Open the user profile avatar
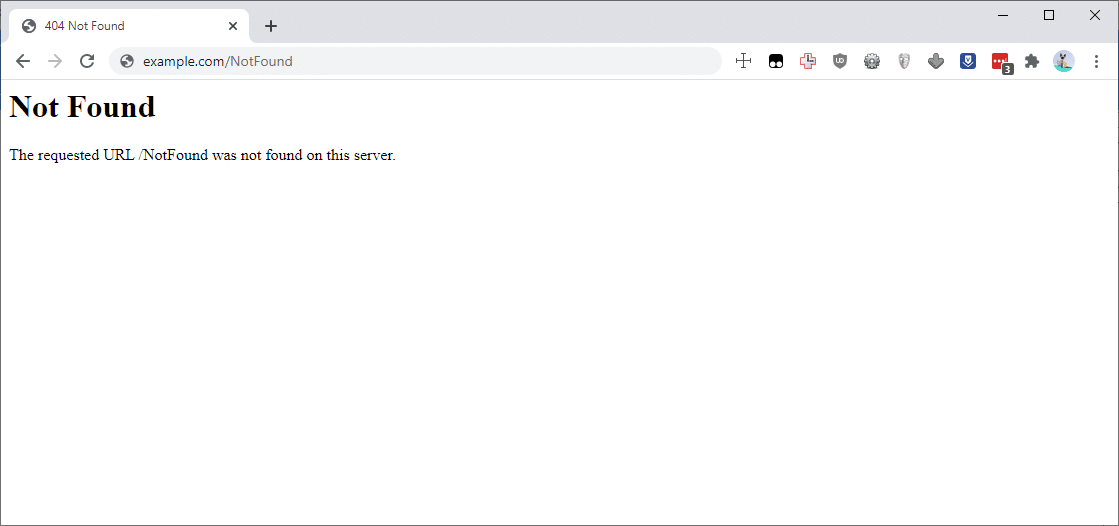The height and width of the screenshot is (526, 1119). click(x=1063, y=61)
